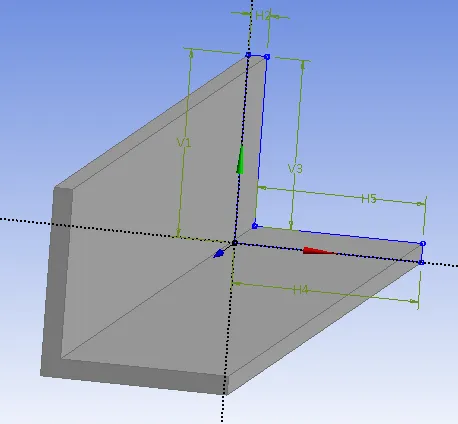Select the right-end sketch vertex on the X axis
Screen dimensions: 458x424
pyautogui.click(x=421, y=263)
